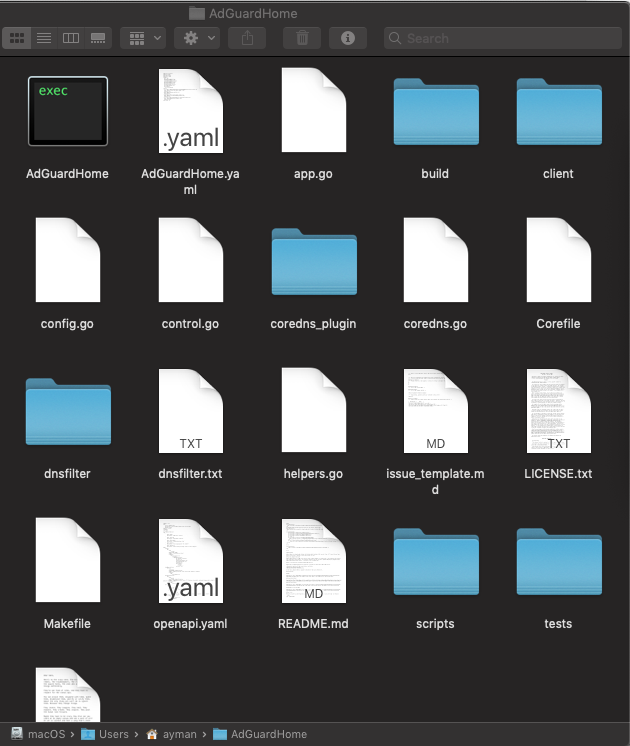
Task: Click AdGuardHome folder in path bar
Action: tap(260, 734)
